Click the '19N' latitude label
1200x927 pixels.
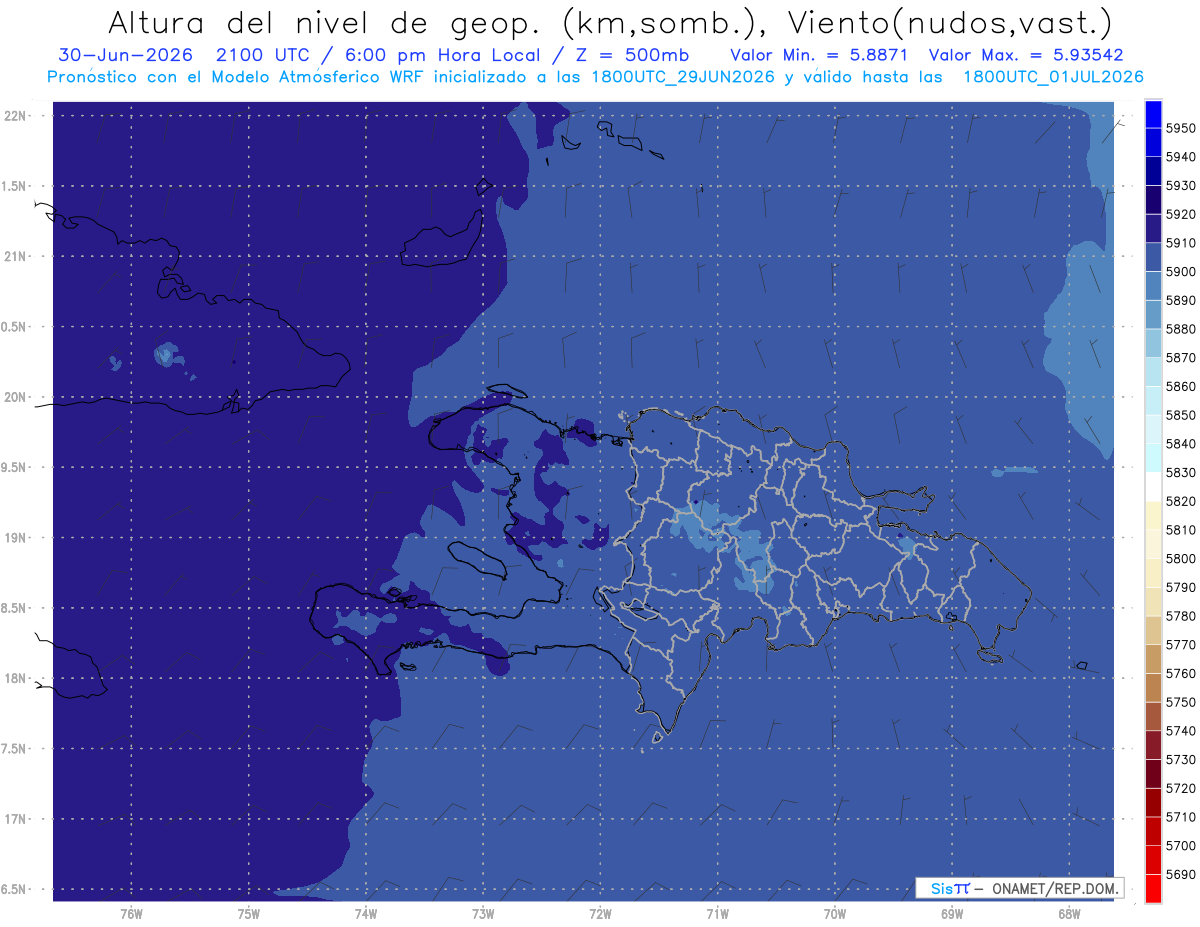(x=15, y=538)
